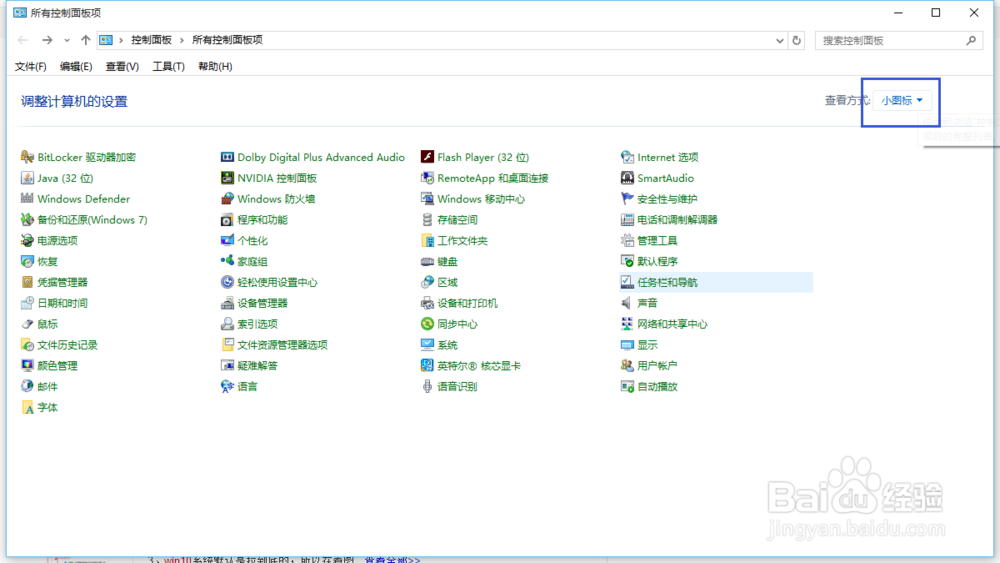
Task: Open the 疑难解答 link
Action: pyautogui.click(x=258, y=366)
